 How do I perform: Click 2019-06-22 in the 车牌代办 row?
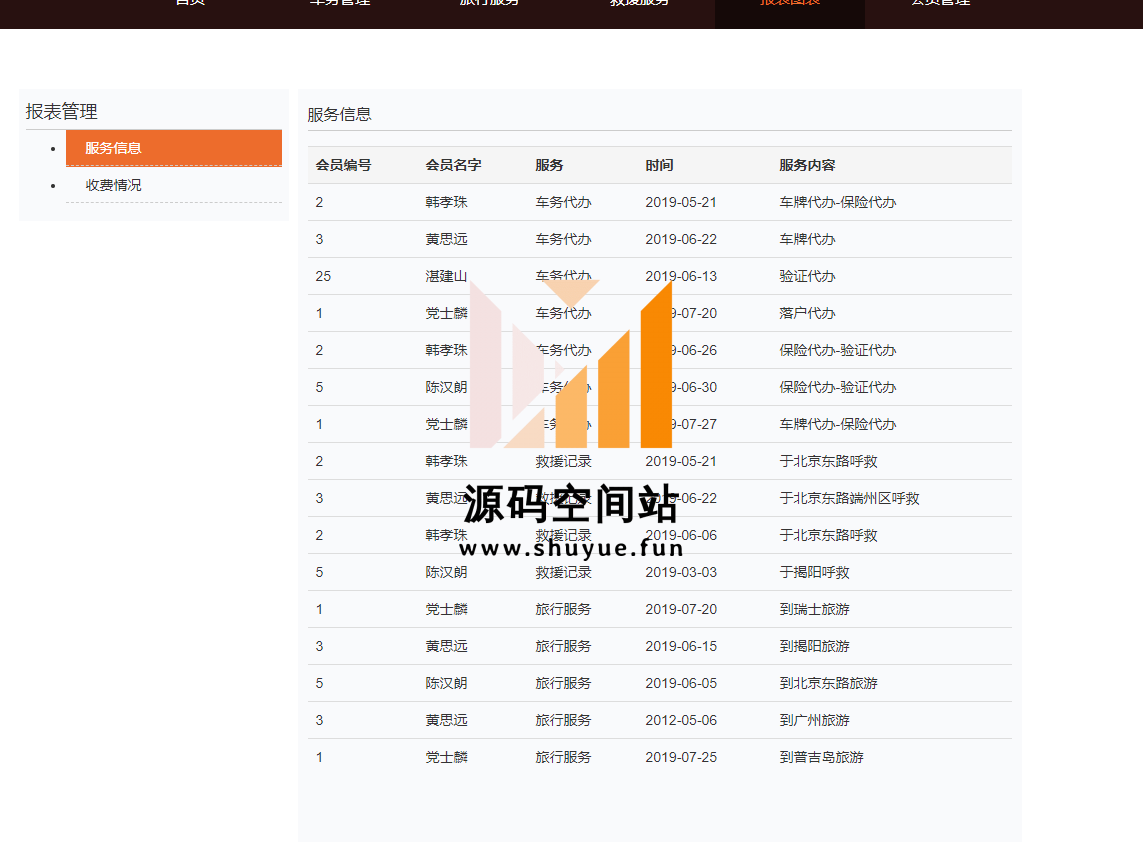681,239
